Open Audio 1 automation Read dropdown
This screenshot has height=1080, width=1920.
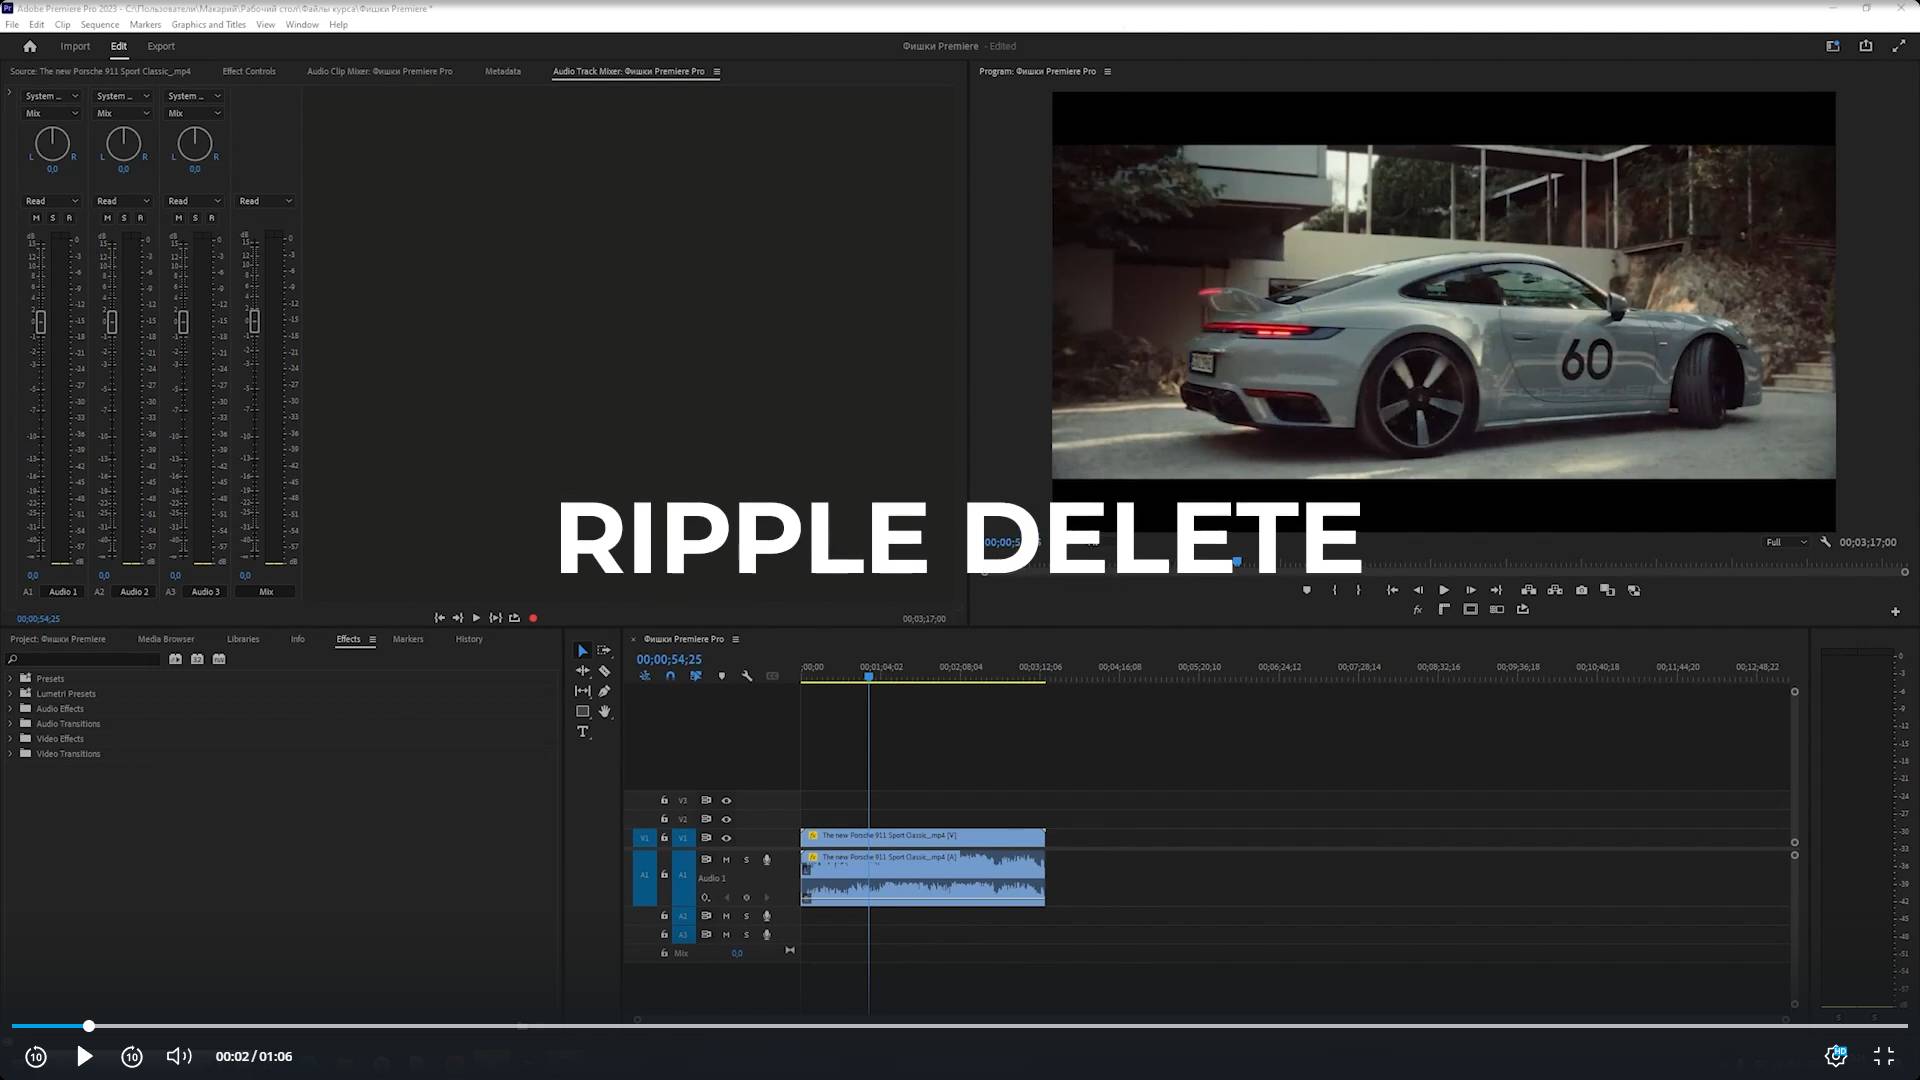[x=52, y=201]
